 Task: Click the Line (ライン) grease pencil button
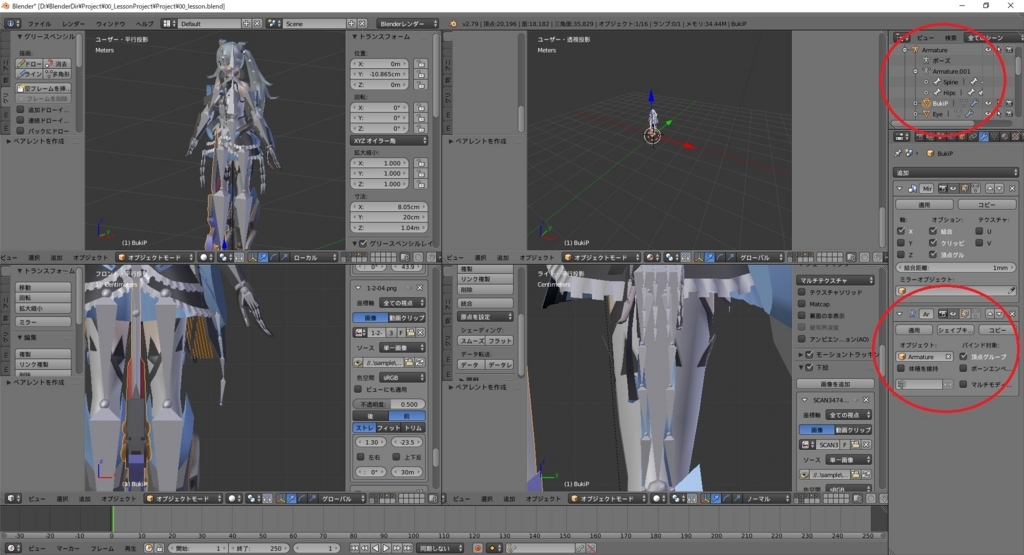pyautogui.click(x=29, y=74)
